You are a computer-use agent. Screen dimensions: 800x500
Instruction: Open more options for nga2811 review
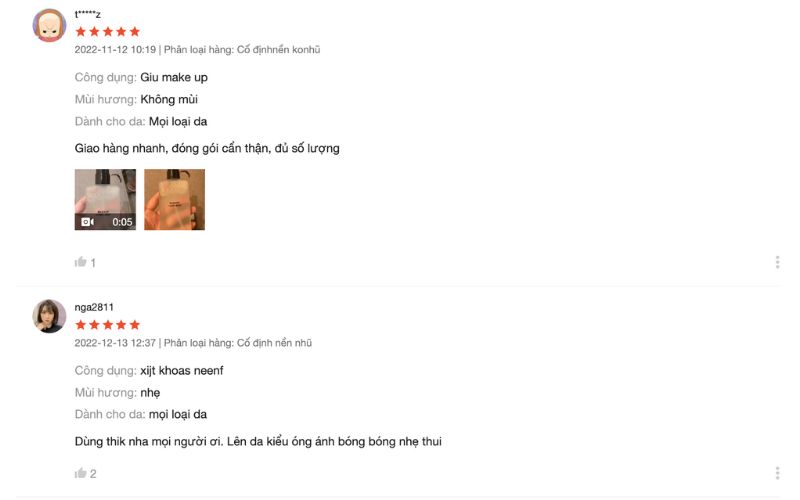tap(777, 473)
